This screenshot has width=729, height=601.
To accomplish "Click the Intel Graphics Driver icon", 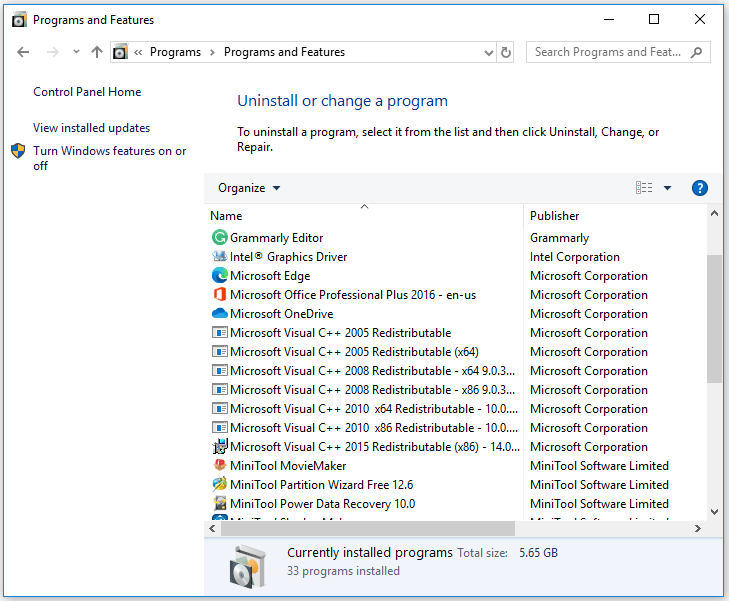I will pyautogui.click(x=219, y=256).
